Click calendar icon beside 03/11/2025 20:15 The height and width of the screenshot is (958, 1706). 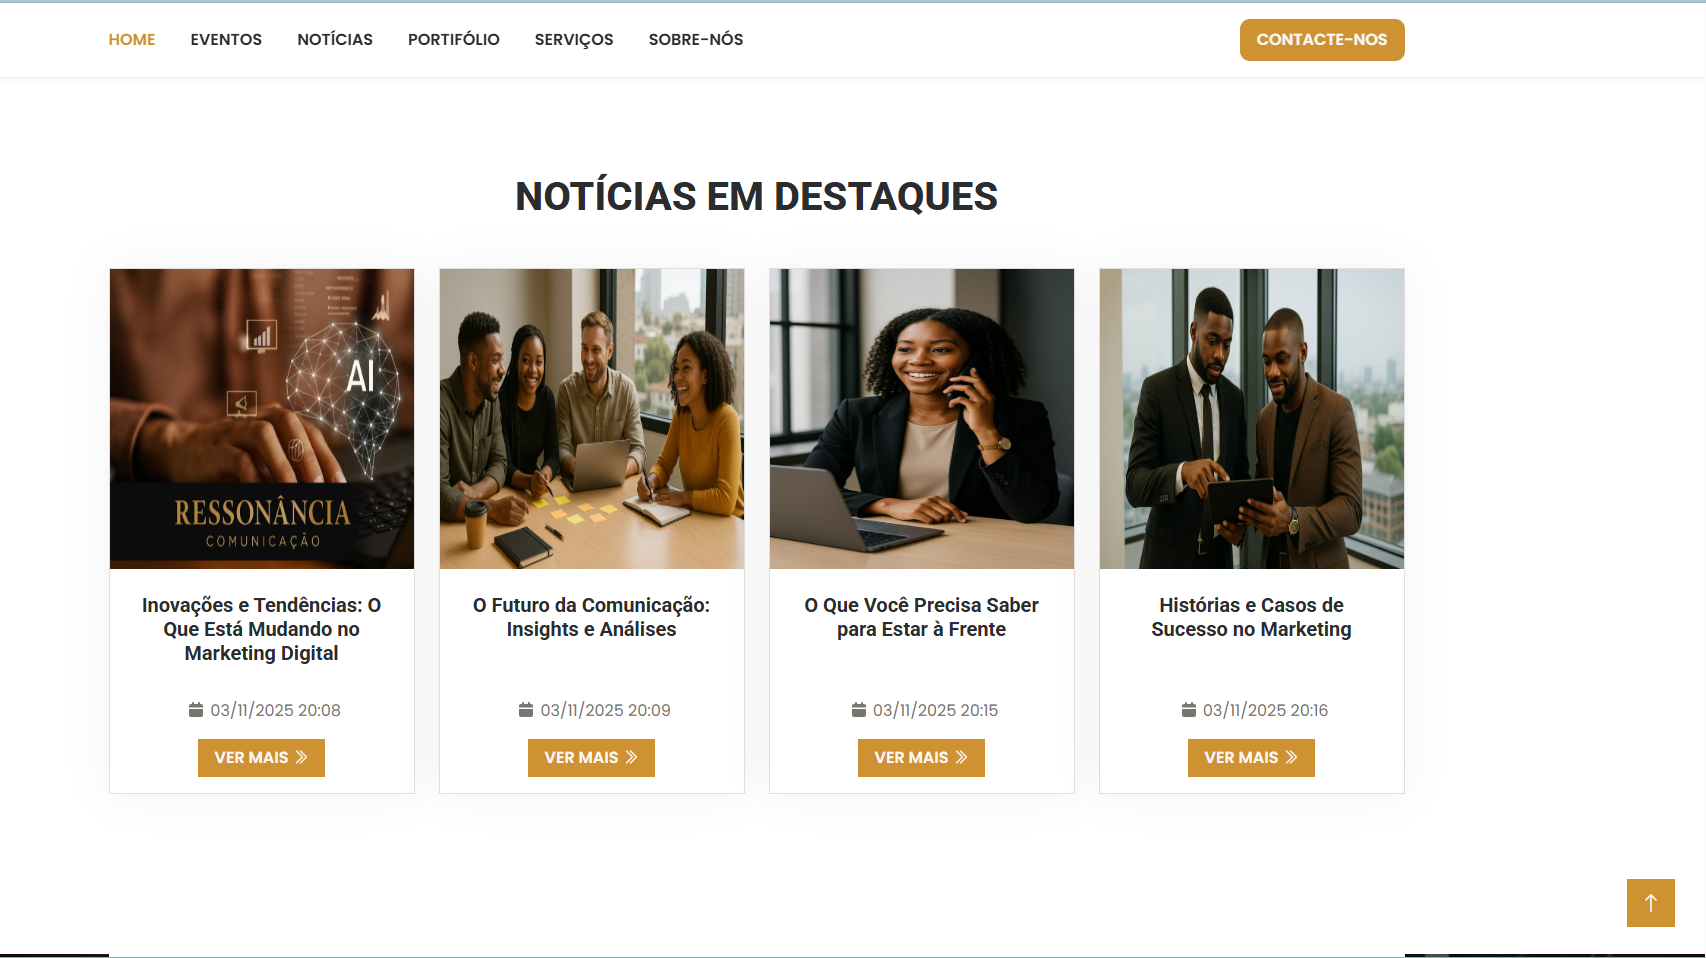[x=859, y=710]
